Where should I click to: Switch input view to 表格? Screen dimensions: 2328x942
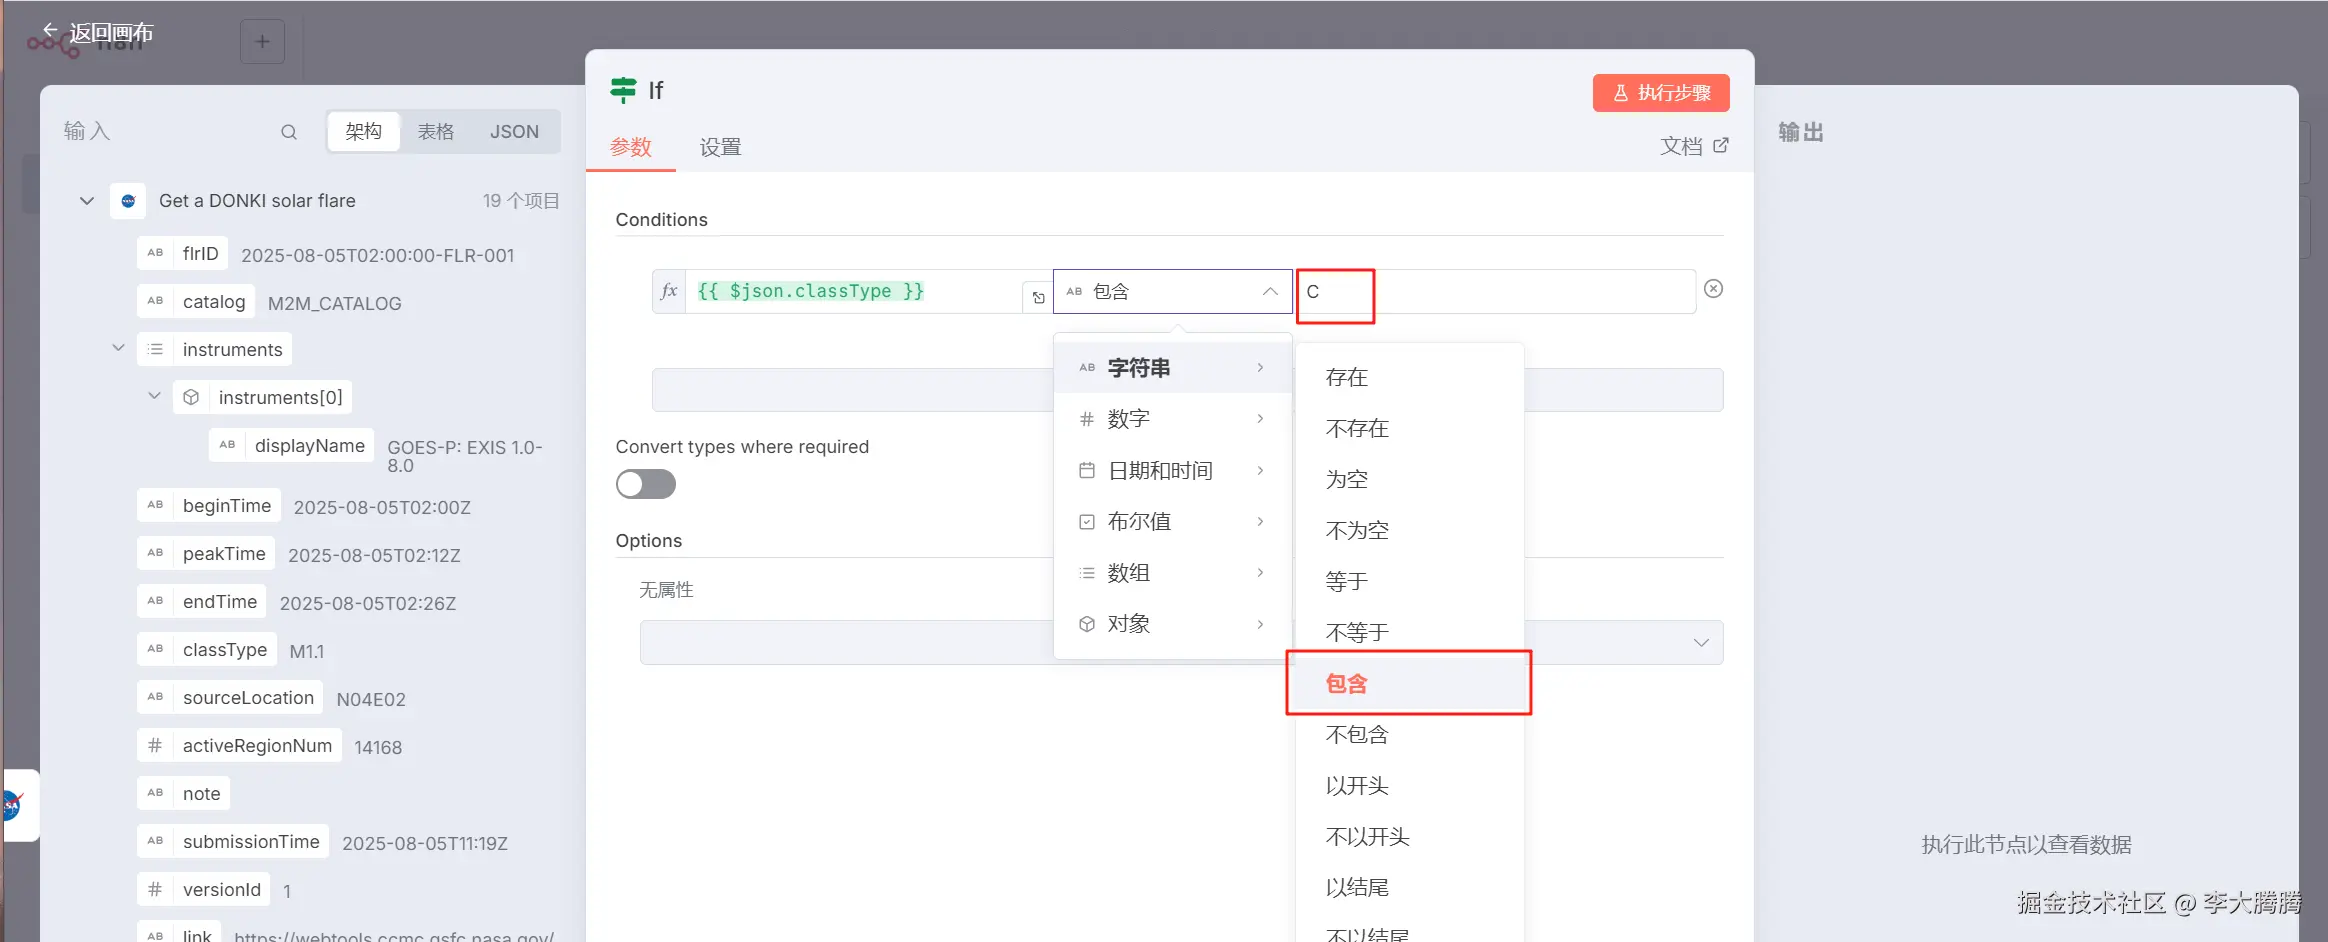click(436, 132)
